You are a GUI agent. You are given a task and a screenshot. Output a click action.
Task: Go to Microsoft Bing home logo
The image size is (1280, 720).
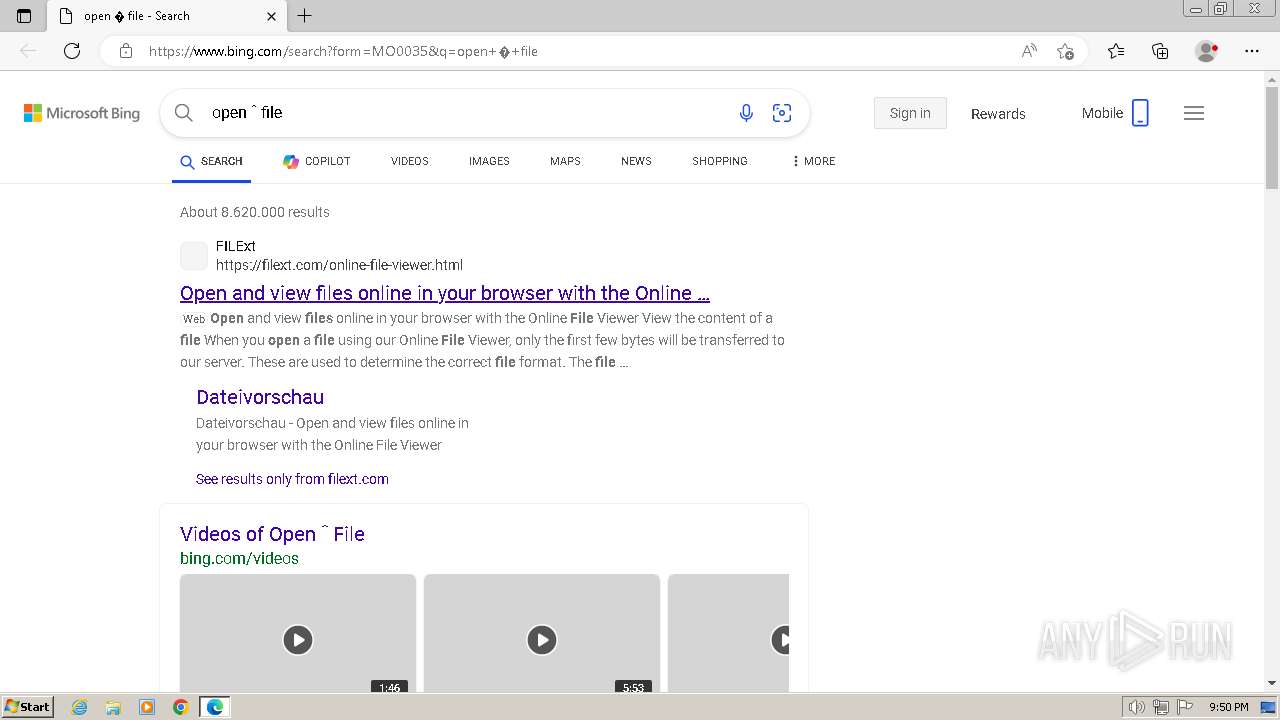pos(82,113)
